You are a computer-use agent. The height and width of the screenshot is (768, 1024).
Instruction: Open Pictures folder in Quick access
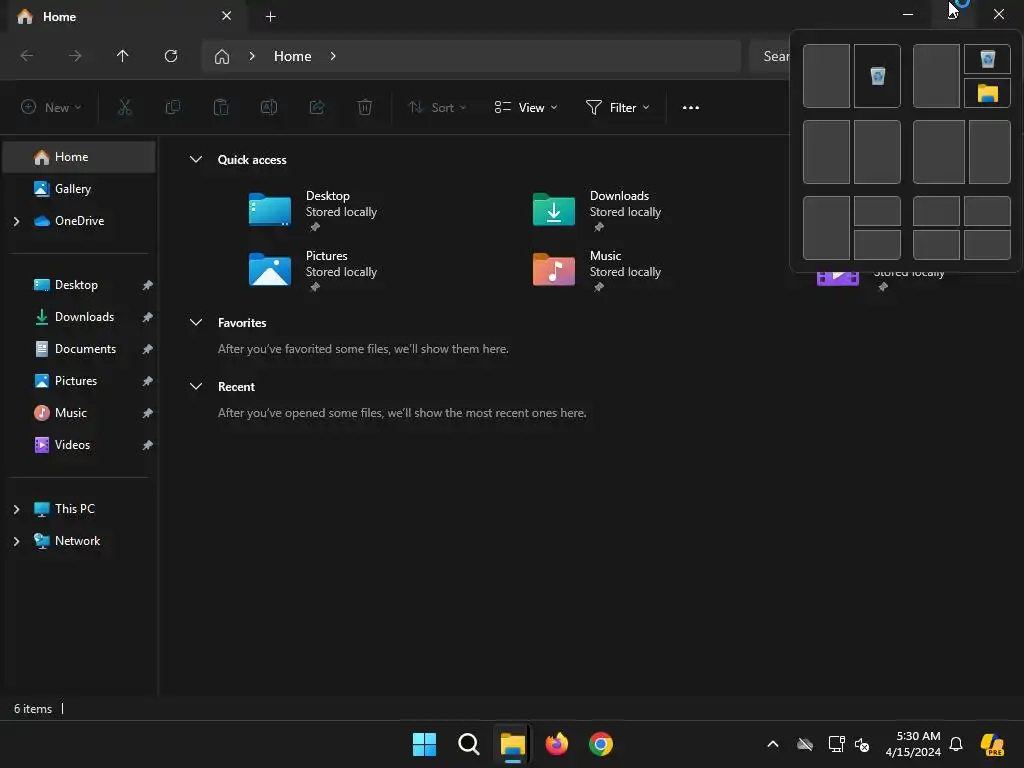(x=313, y=270)
